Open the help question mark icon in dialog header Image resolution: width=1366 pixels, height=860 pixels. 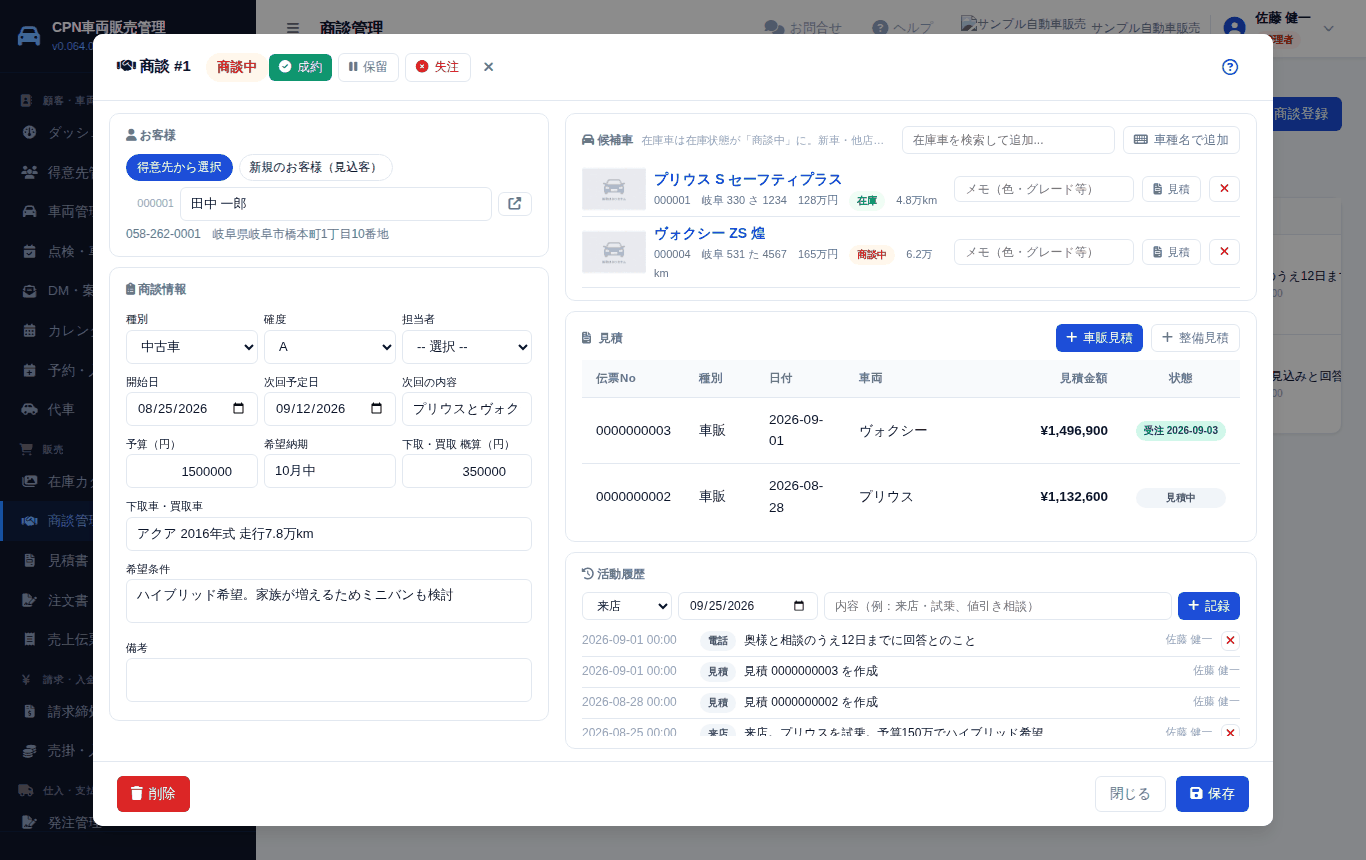pyautogui.click(x=1230, y=67)
